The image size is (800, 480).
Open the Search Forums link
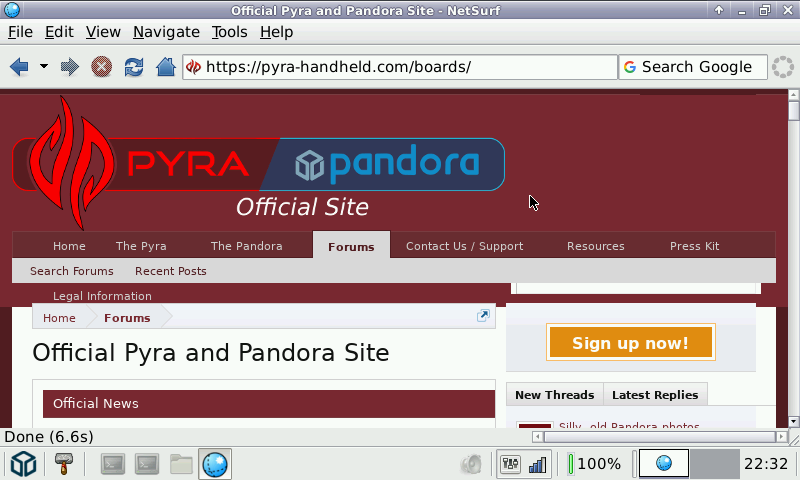tap(72, 271)
